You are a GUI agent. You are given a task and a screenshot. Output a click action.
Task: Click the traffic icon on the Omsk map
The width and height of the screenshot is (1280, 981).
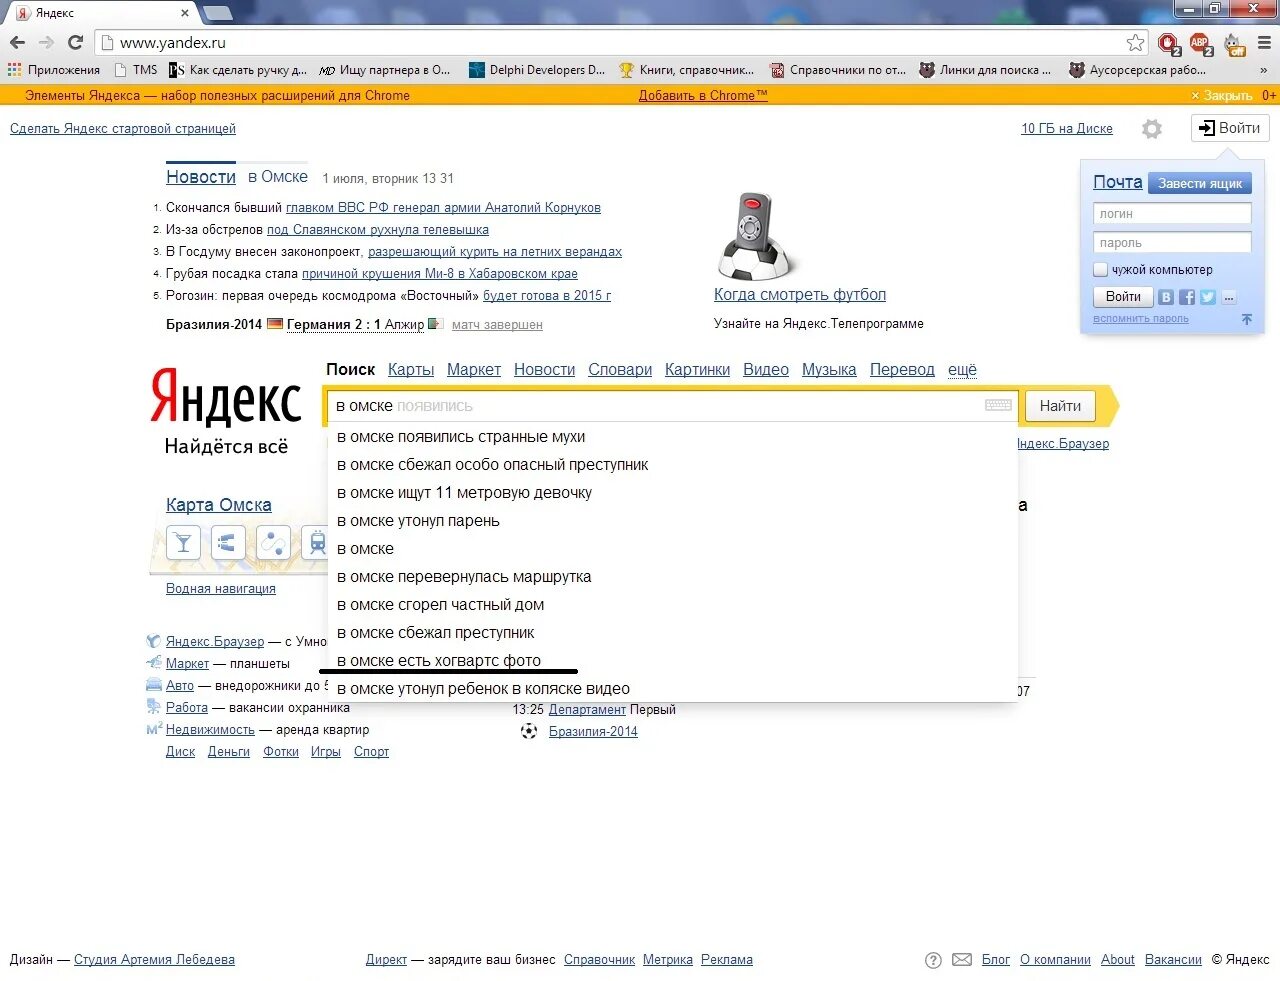pyautogui.click(x=227, y=543)
